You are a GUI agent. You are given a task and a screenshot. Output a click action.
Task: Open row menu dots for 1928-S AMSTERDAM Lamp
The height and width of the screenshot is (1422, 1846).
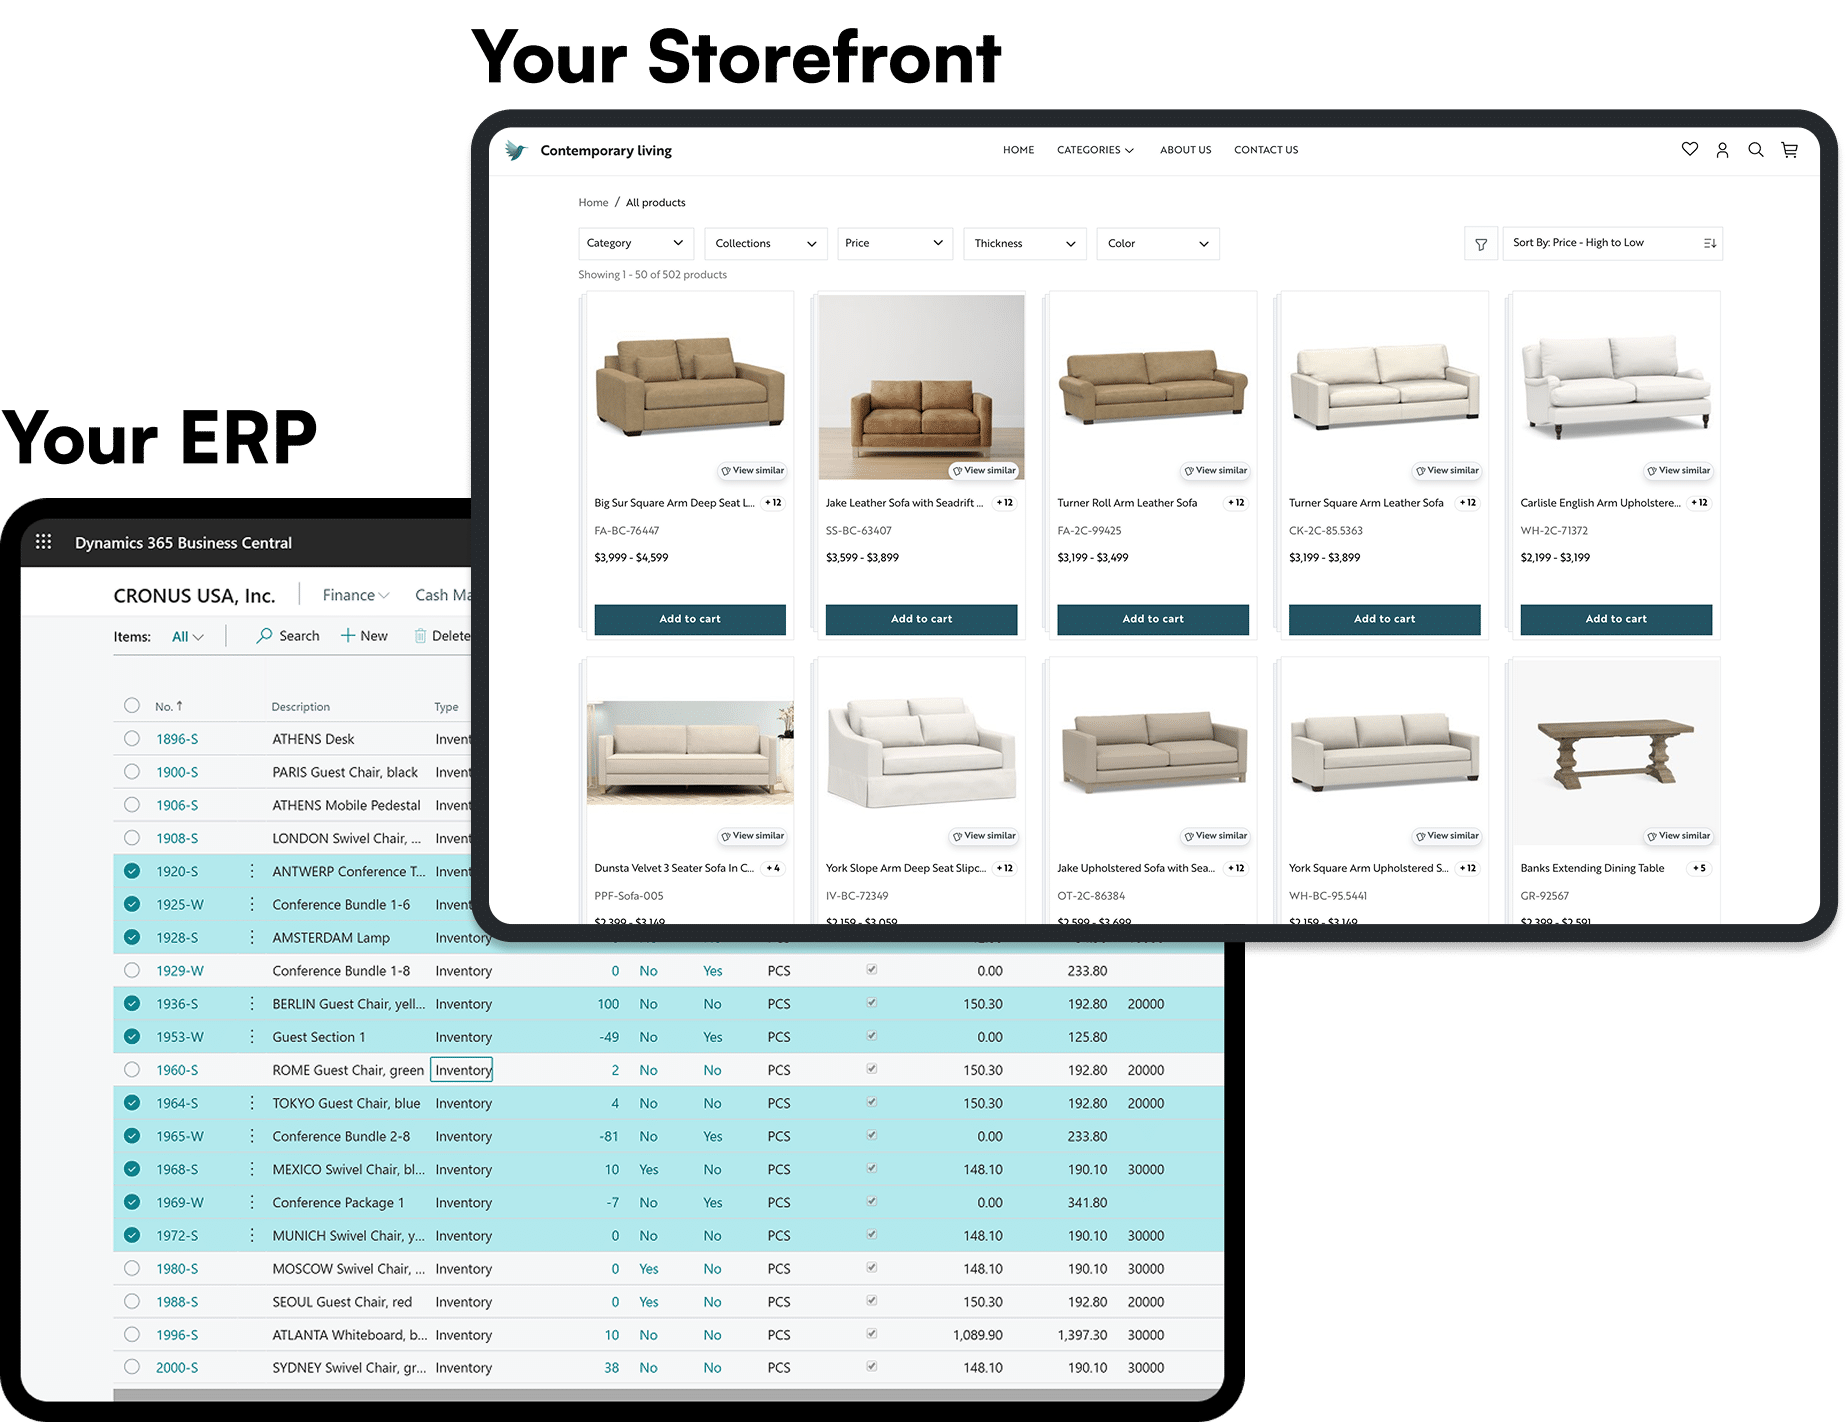[x=252, y=937]
